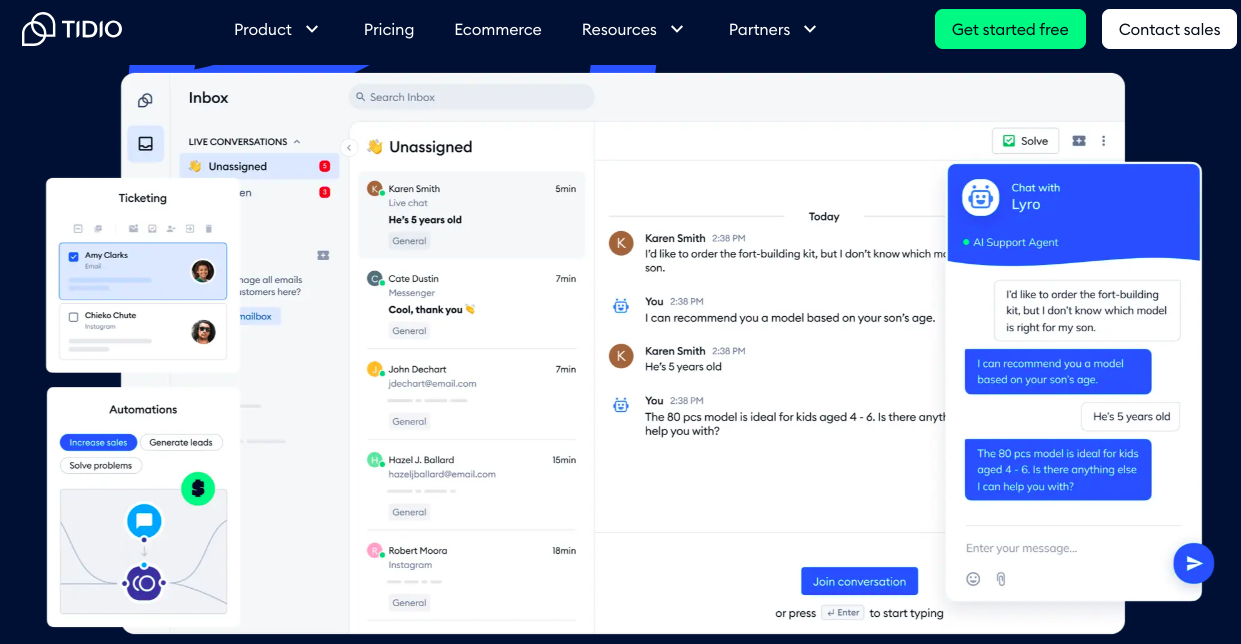The height and width of the screenshot is (644, 1241).
Task: Click the send message icon in Lyro chat
Action: pos(1193,563)
